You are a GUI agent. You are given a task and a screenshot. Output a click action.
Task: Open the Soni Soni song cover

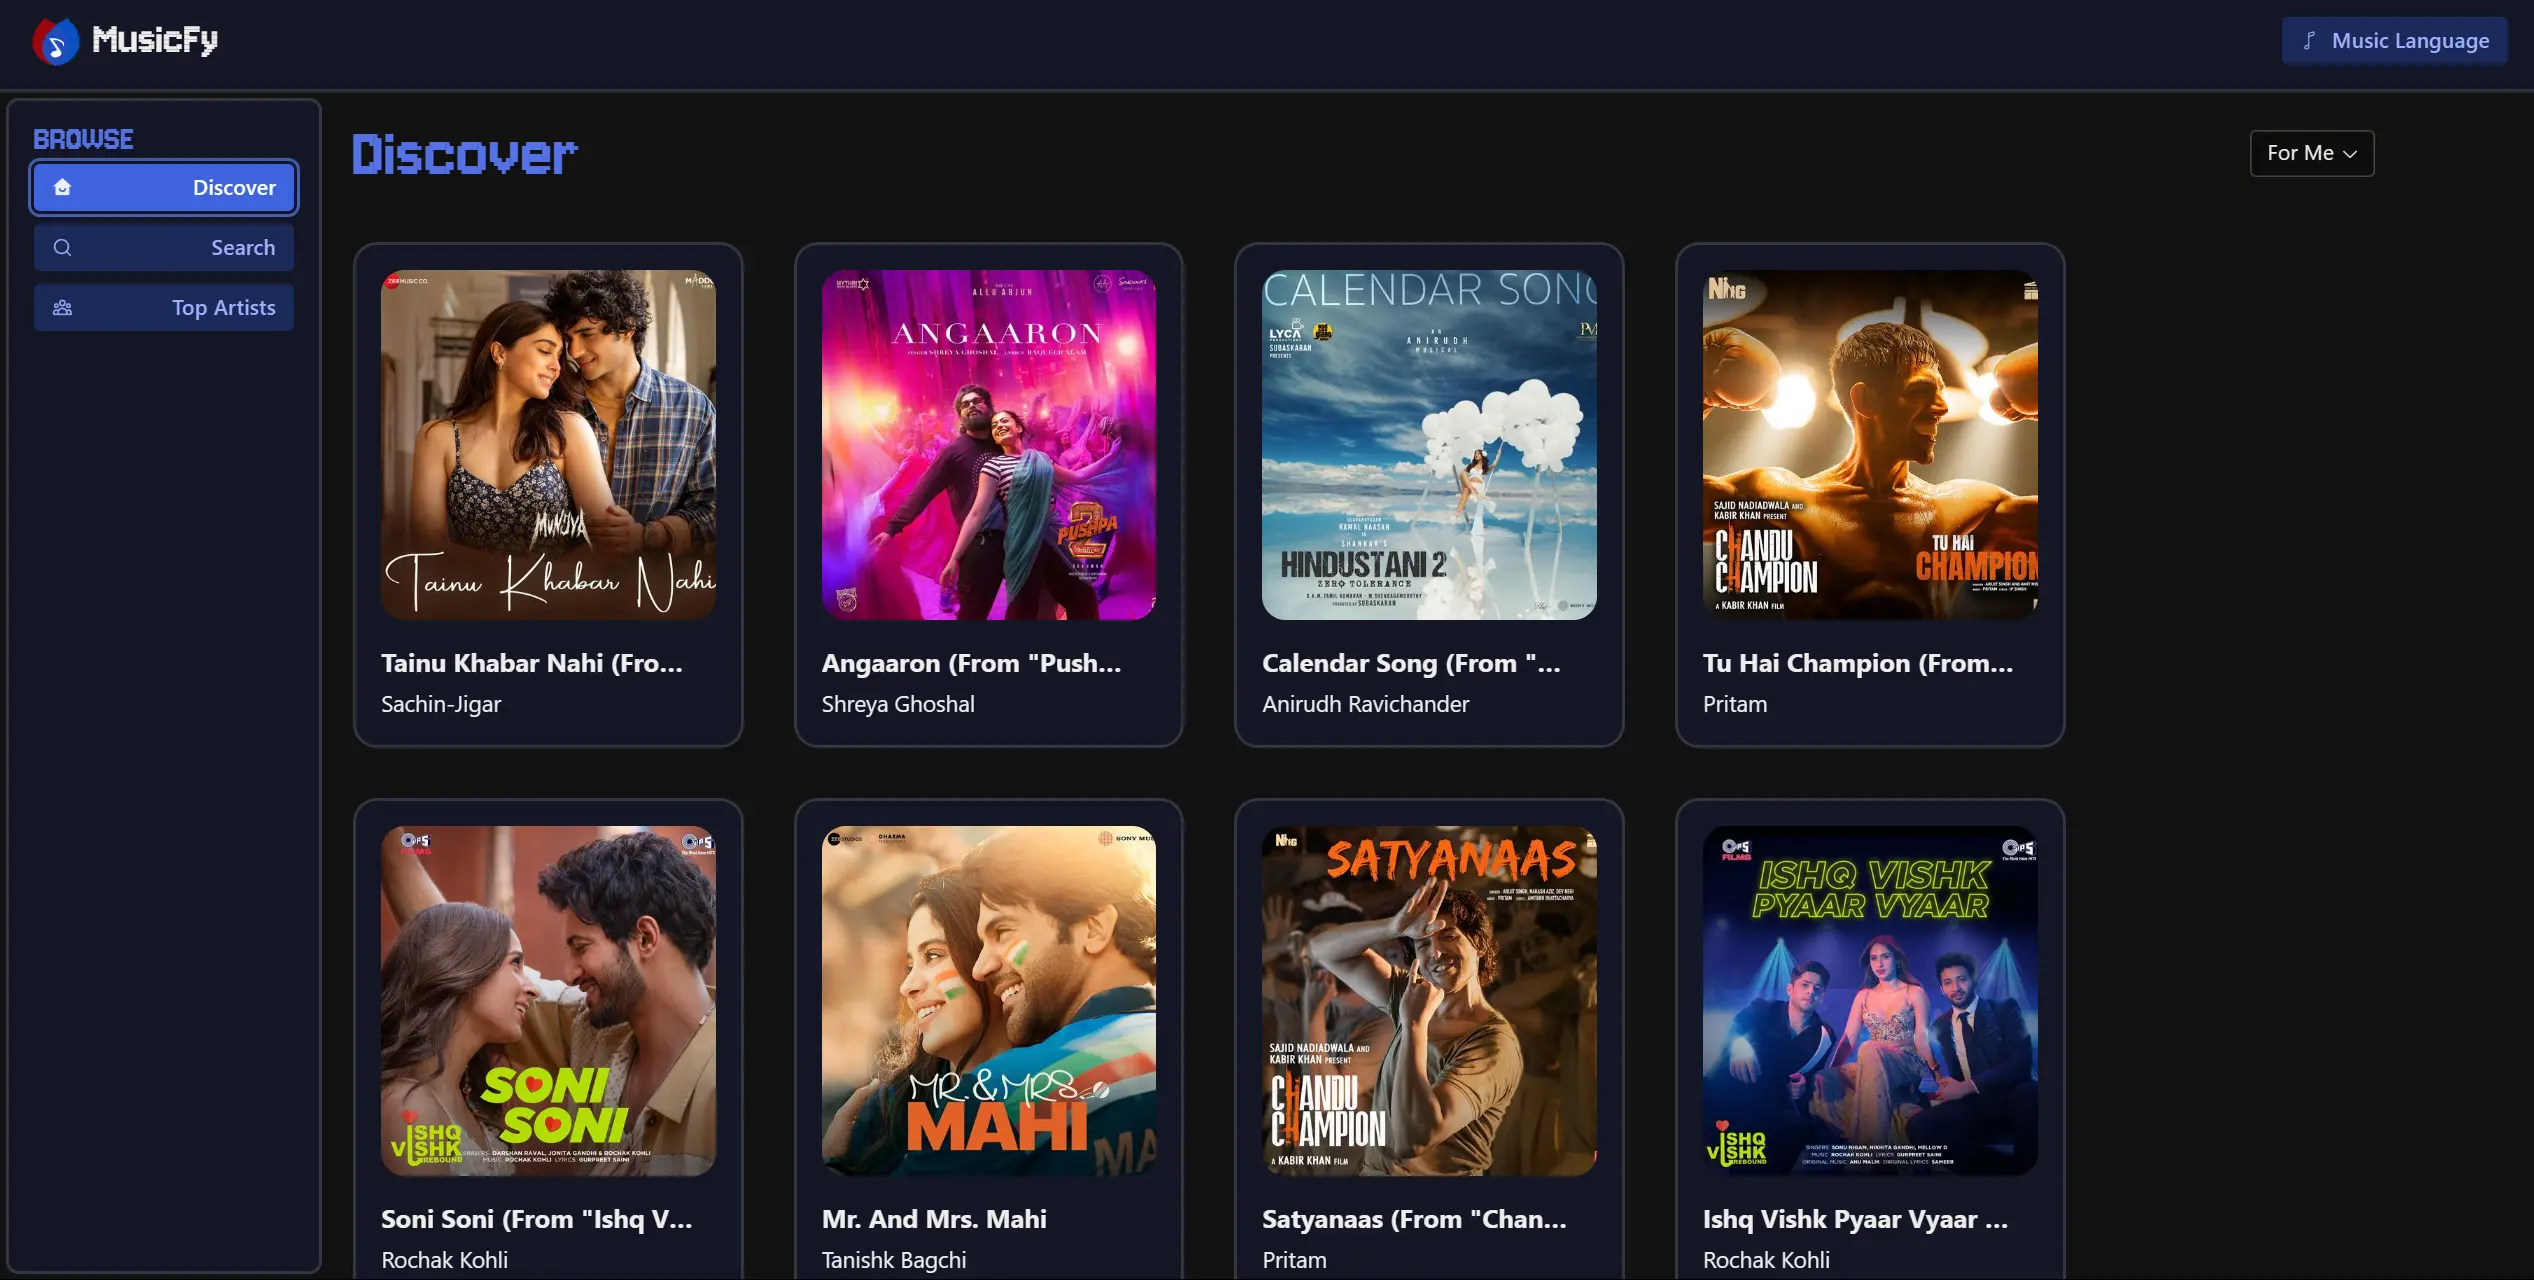548,1000
